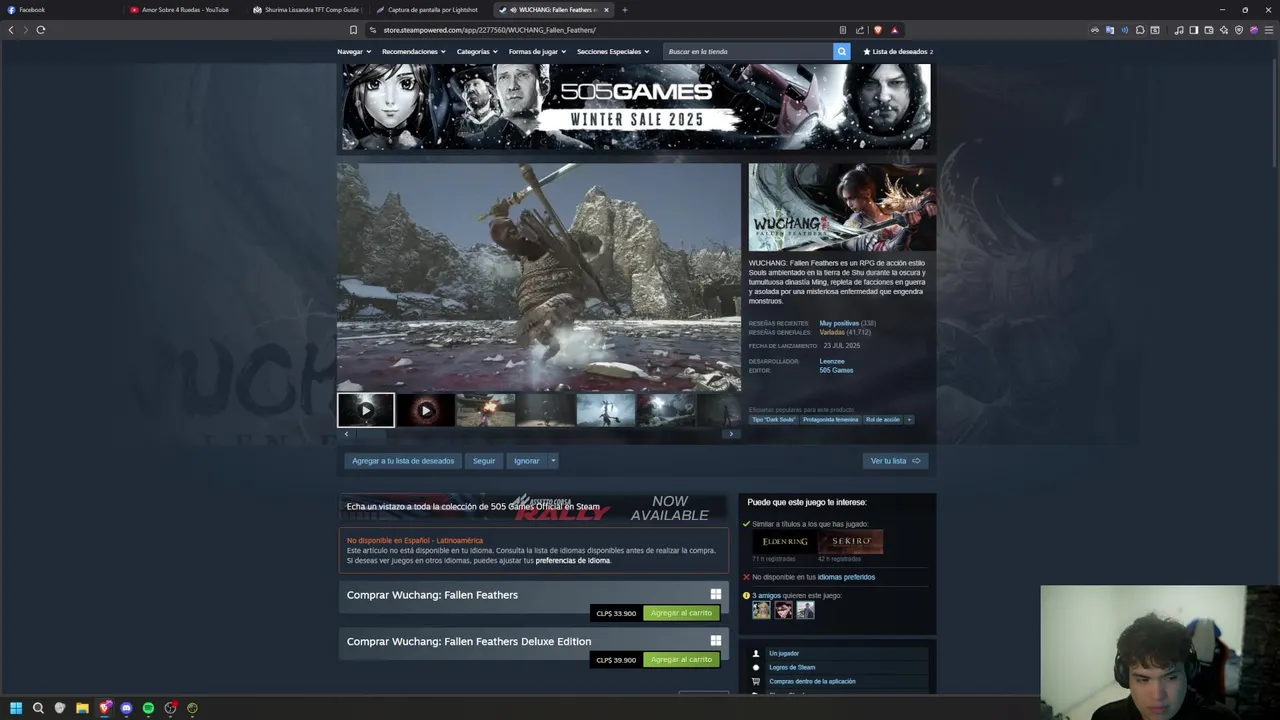Play the first trailer thumbnail
This screenshot has width=1280, height=720.
(x=366, y=410)
